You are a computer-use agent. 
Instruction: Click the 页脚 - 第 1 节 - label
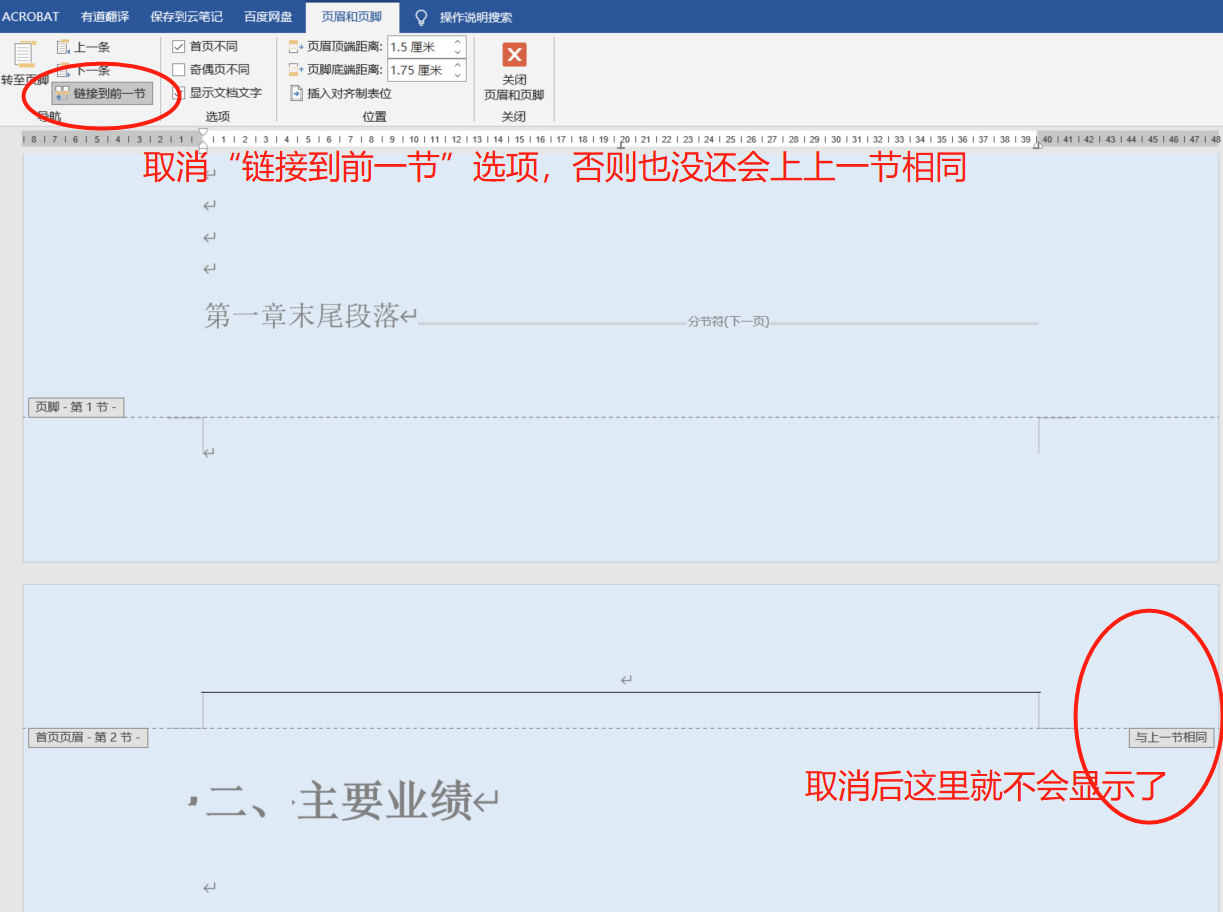point(76,407)
